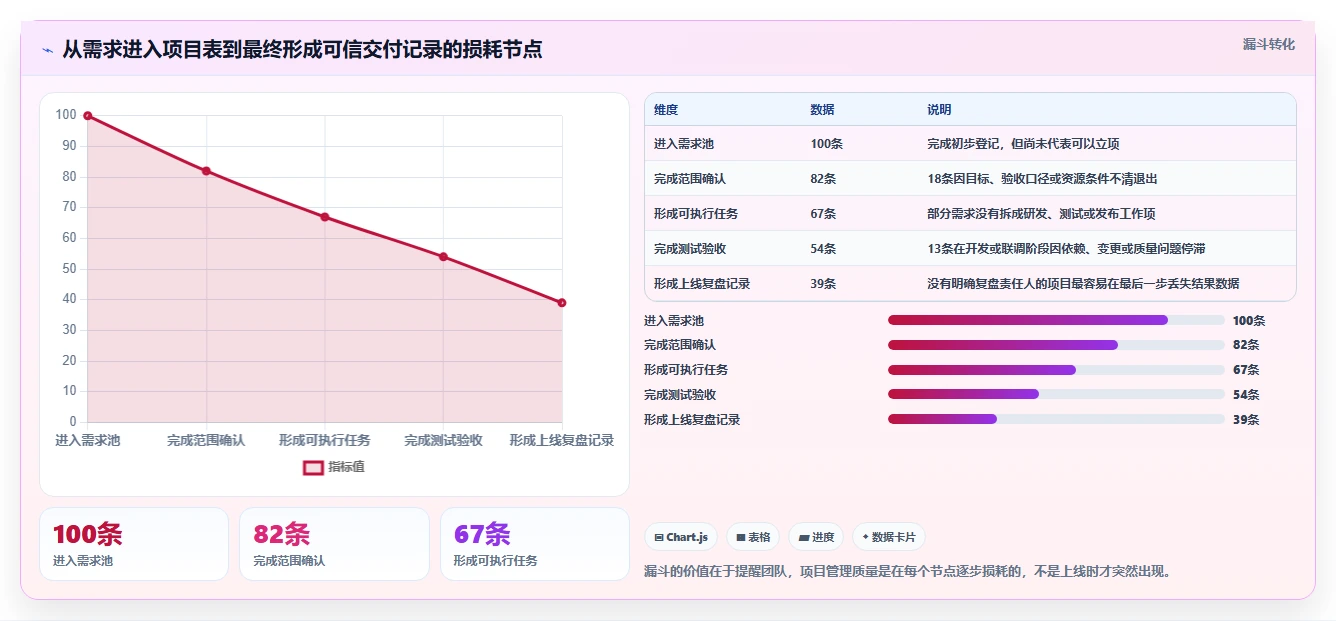The image size is (1336, 621).
Task: Click the 进入需求池 progress bar
Action: pos(1056,320)
